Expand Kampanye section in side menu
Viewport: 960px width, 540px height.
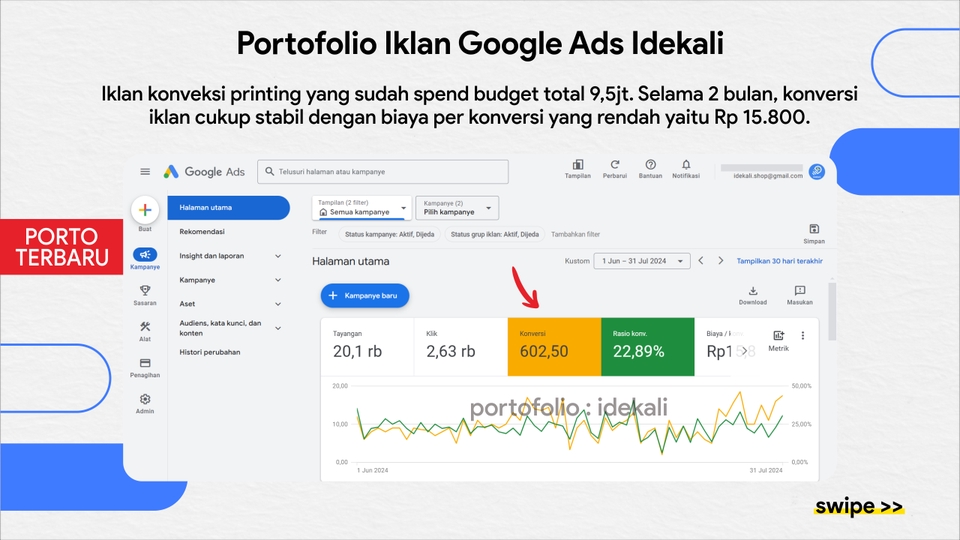point(278,280)
